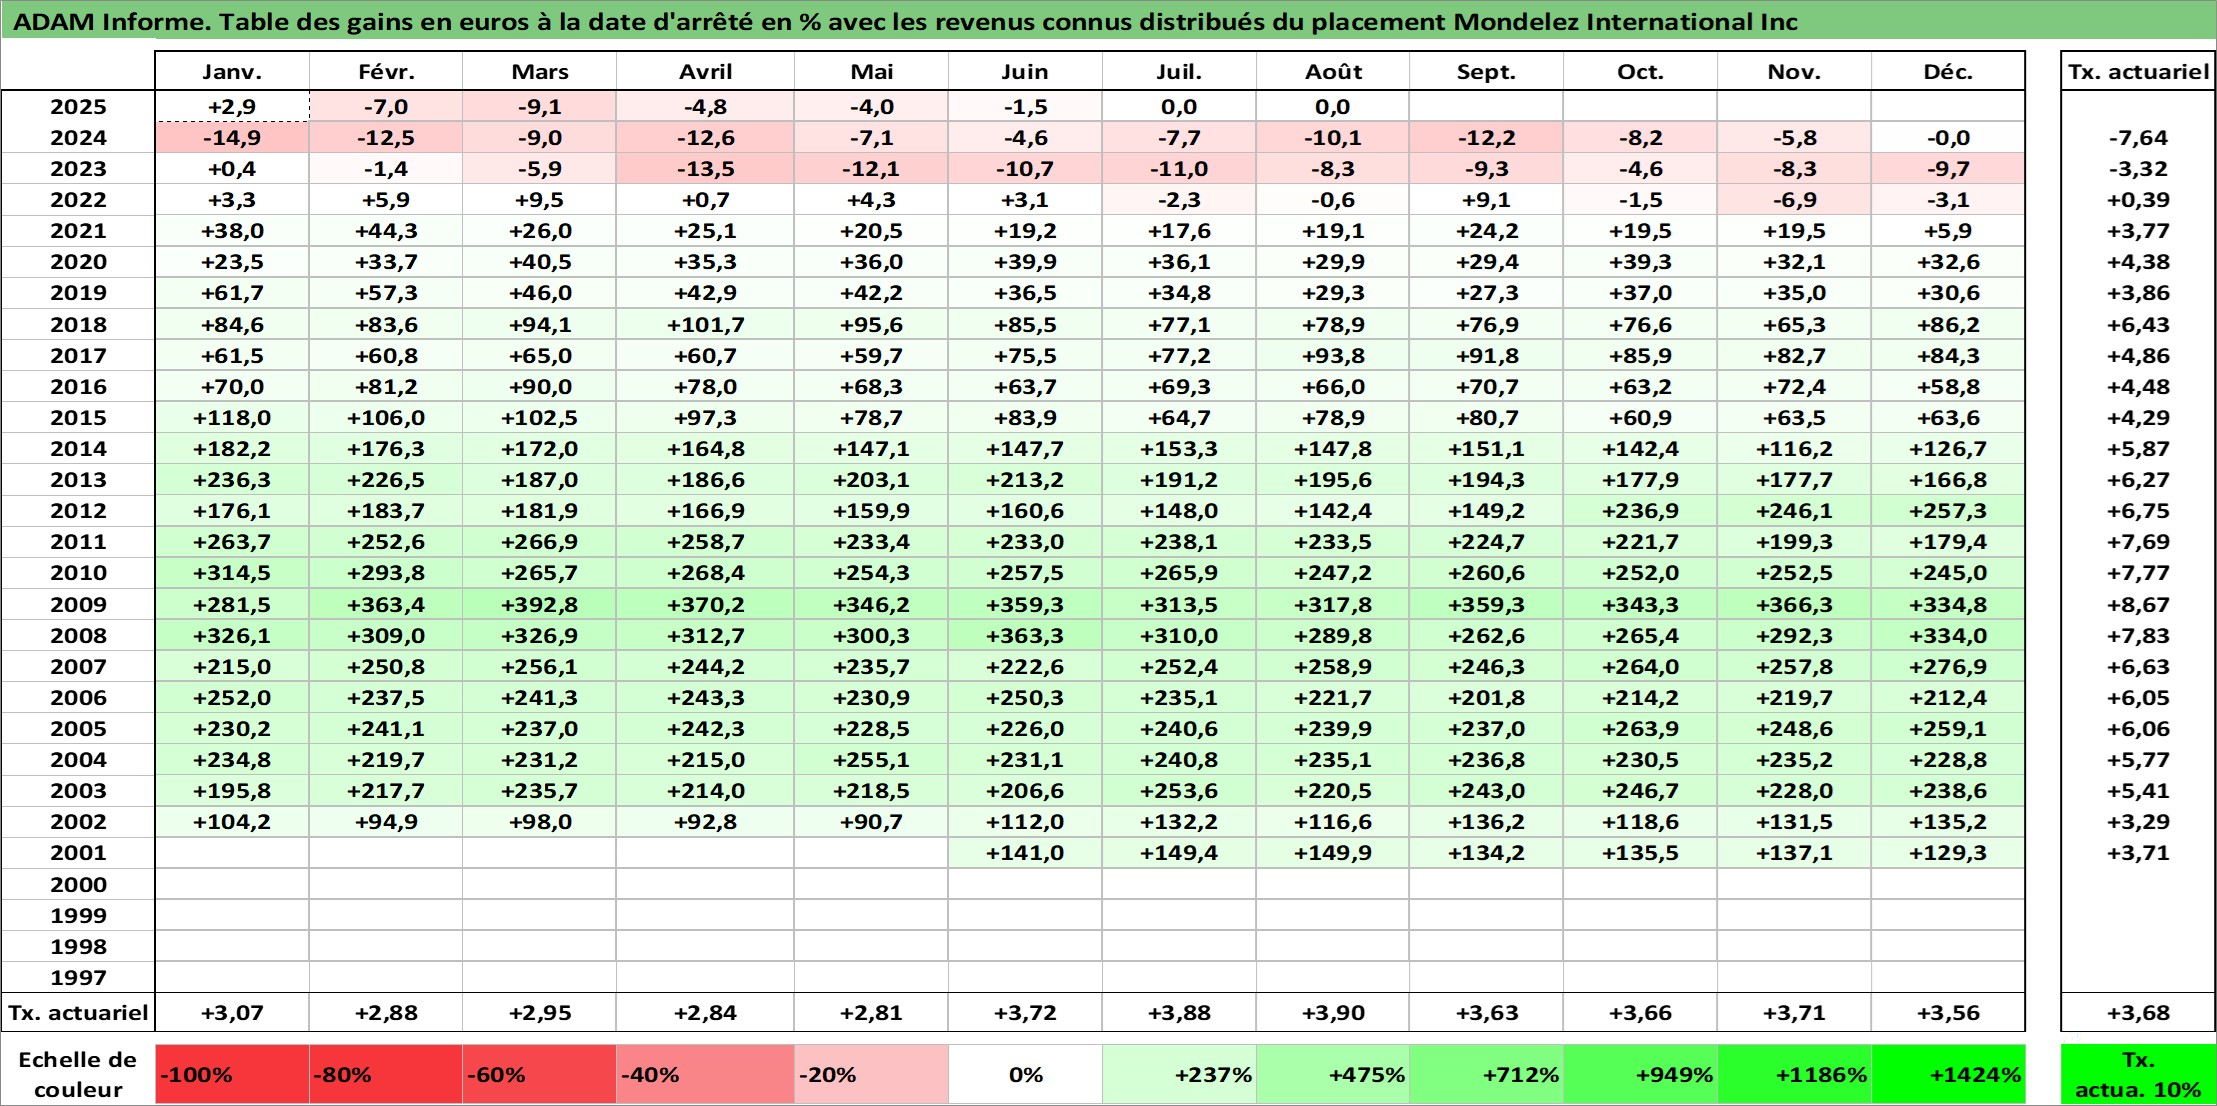Select the +257,3 cell in 2012
Image resolution: width=2217 pixels, height=1106 pixels.
pyautogui.click(x=1948, y=511)
